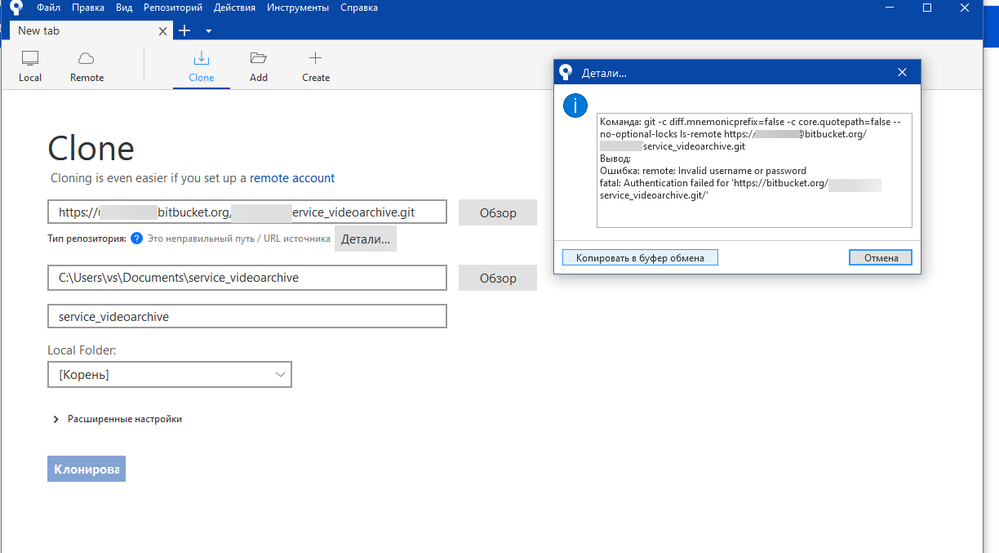
Task: Open the Вид menu
Action: coord(124,8)
